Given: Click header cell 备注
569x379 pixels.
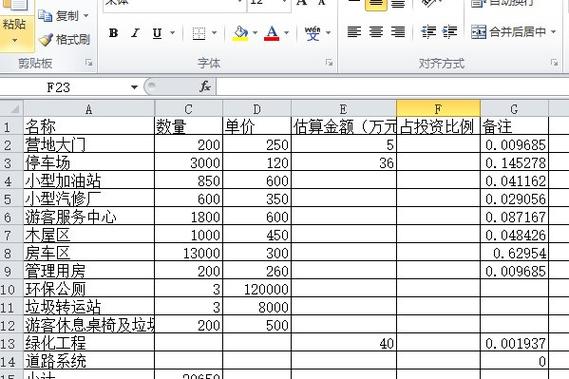Looking at the screenshot, I should [x=514, y=126].
